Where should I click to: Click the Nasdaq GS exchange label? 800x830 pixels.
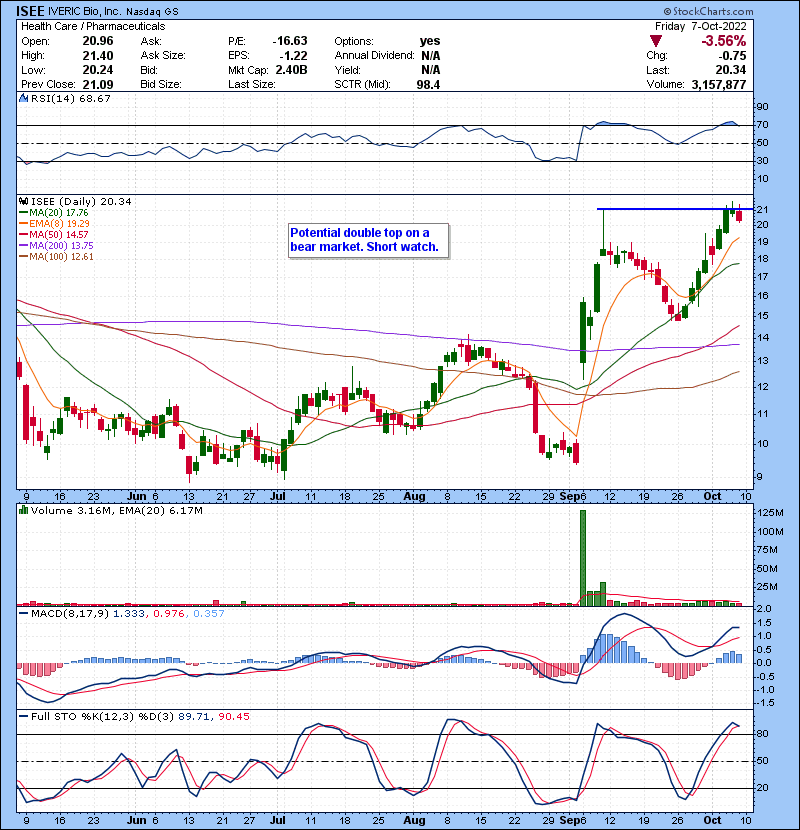[152, 11]
